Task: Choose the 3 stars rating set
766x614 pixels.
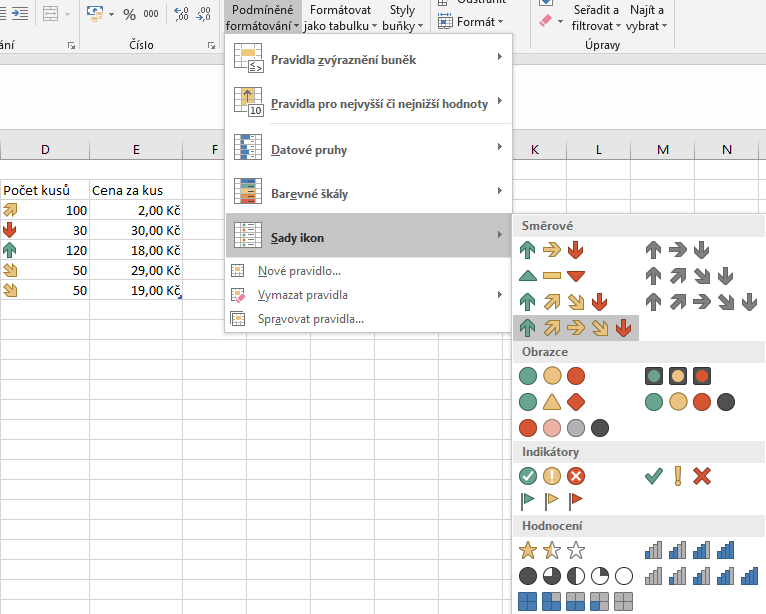Action: pos(552,550)
